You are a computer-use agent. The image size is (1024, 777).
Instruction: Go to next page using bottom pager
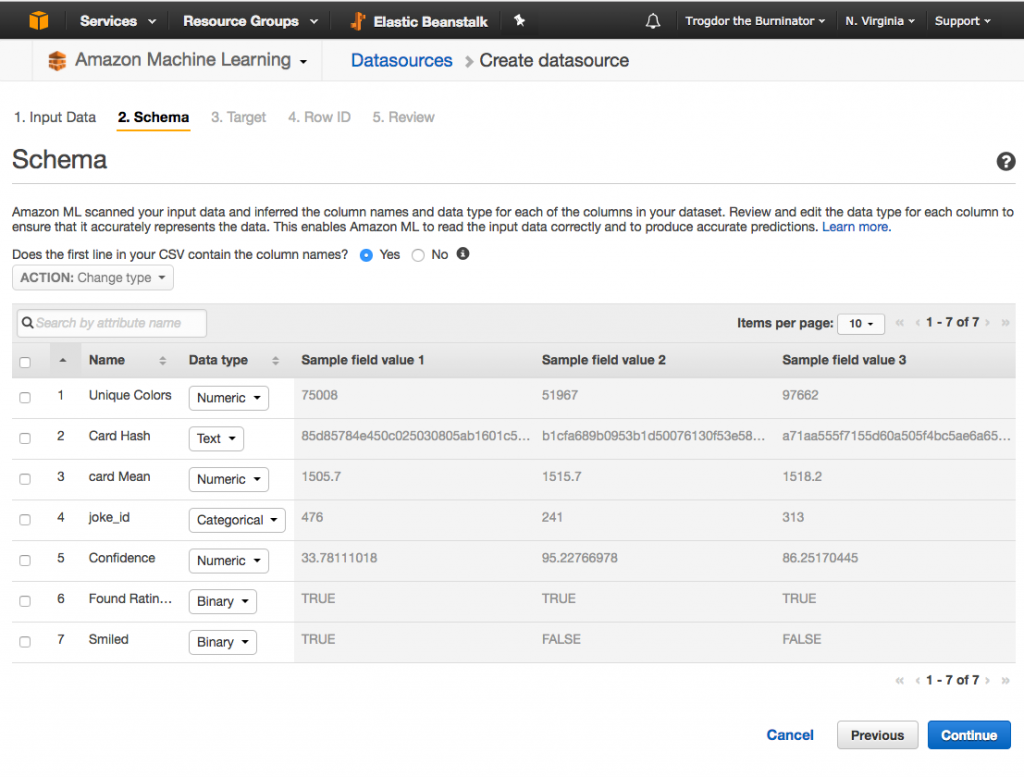point(987,680)
